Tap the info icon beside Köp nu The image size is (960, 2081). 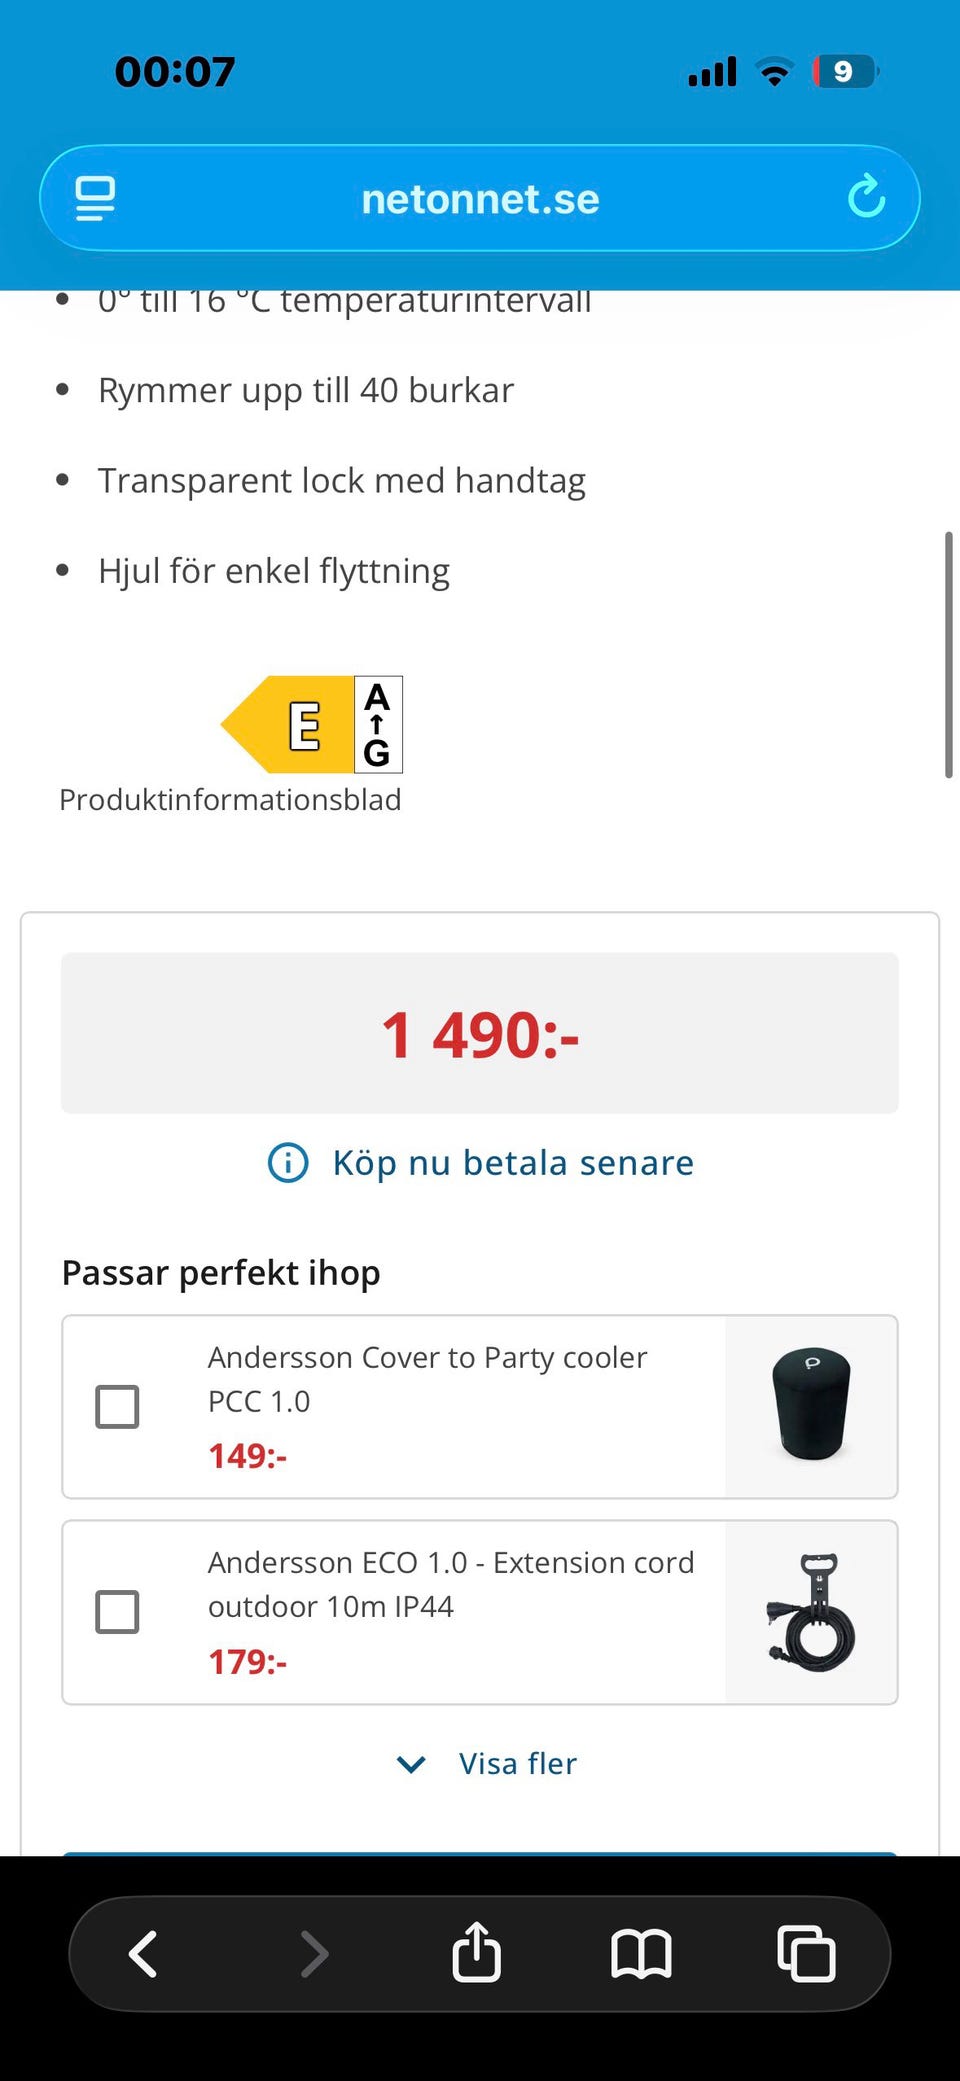(x=288, y=1163)
